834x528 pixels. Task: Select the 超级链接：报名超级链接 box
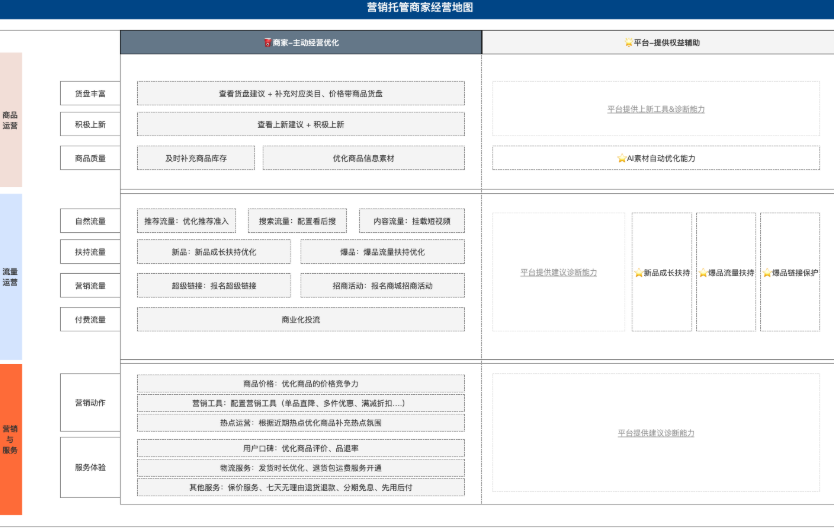pyautogui.click(x=214, y=286)
